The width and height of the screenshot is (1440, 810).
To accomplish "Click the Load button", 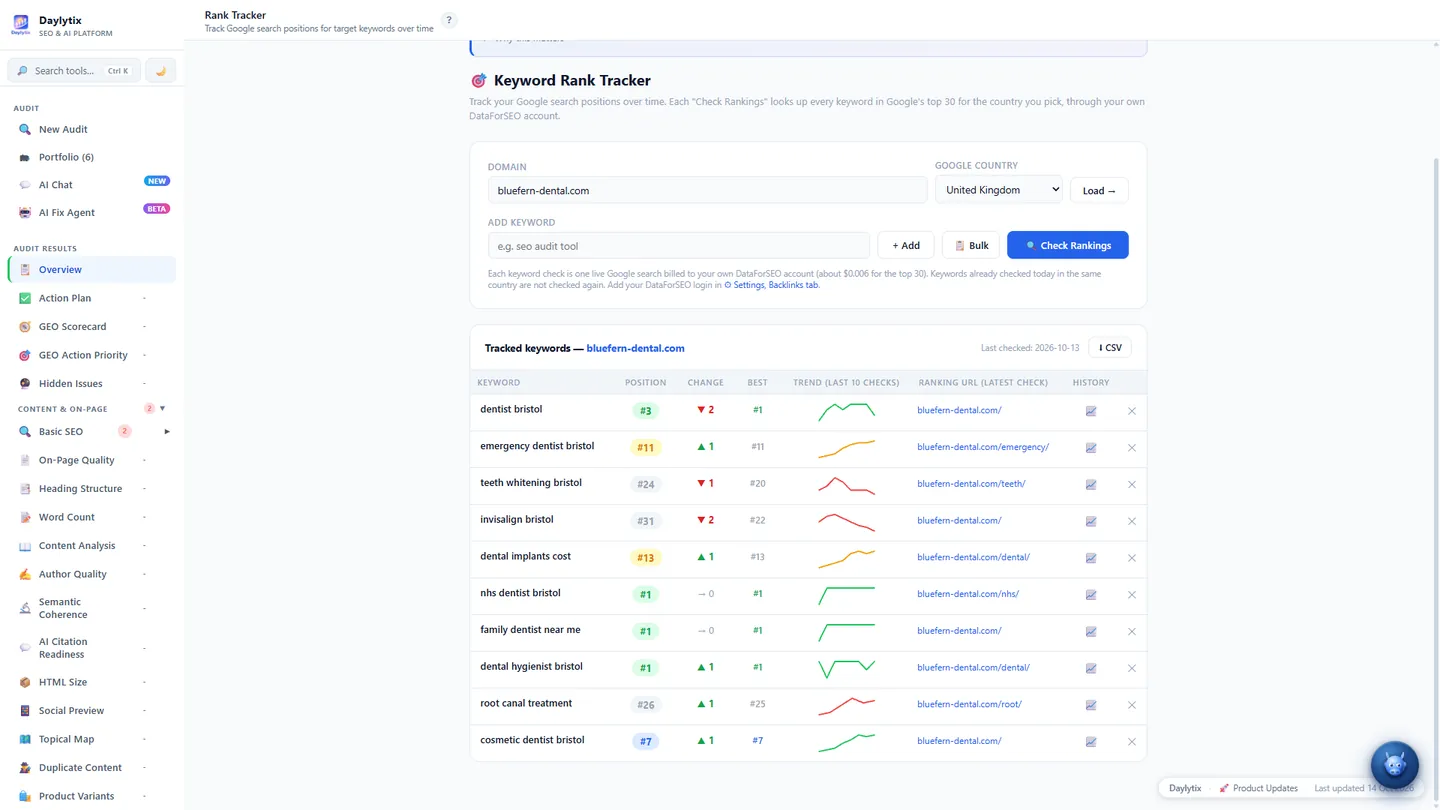I will tap(1099, 191).
